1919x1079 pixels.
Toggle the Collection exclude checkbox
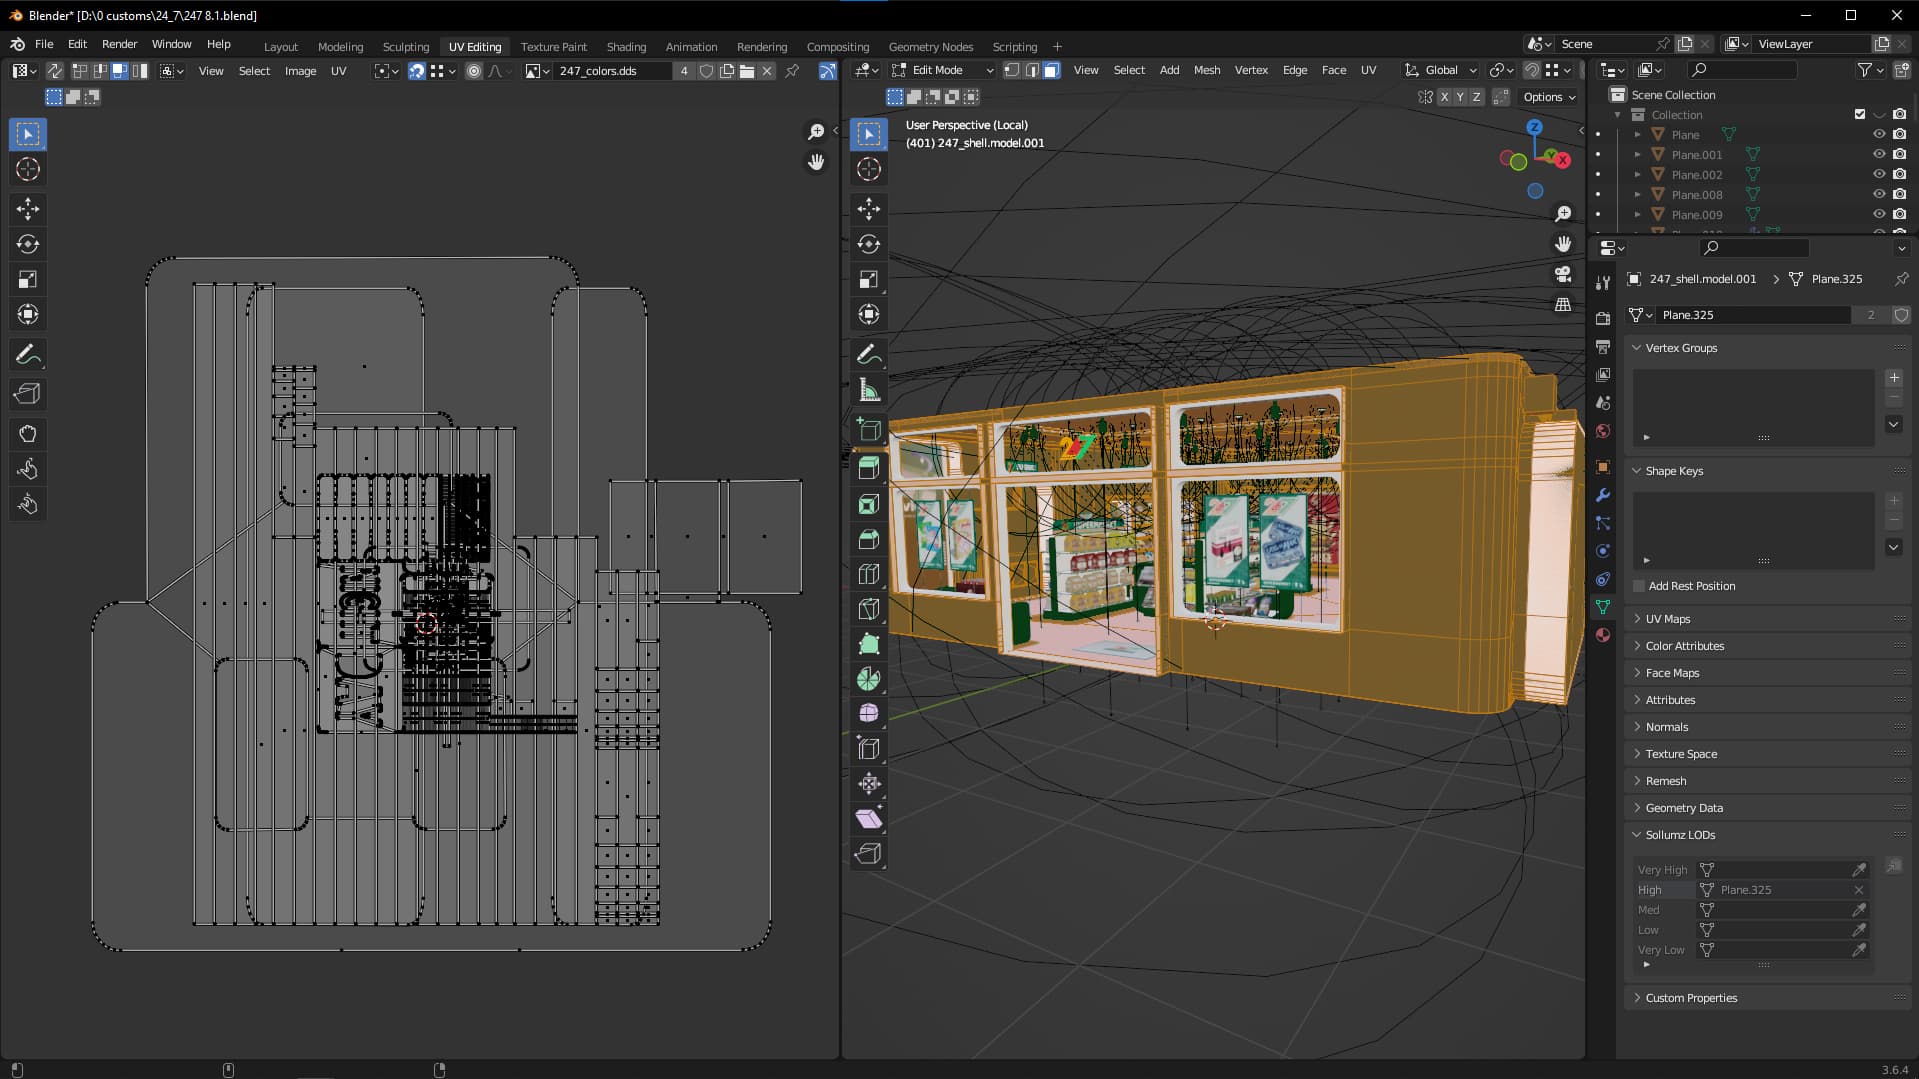(x=1860, y=114)
